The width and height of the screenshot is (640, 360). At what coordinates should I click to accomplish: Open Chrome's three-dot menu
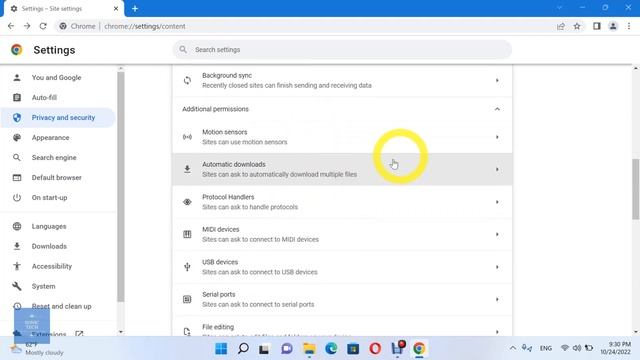pyautogui.click(x=629, y=26)
